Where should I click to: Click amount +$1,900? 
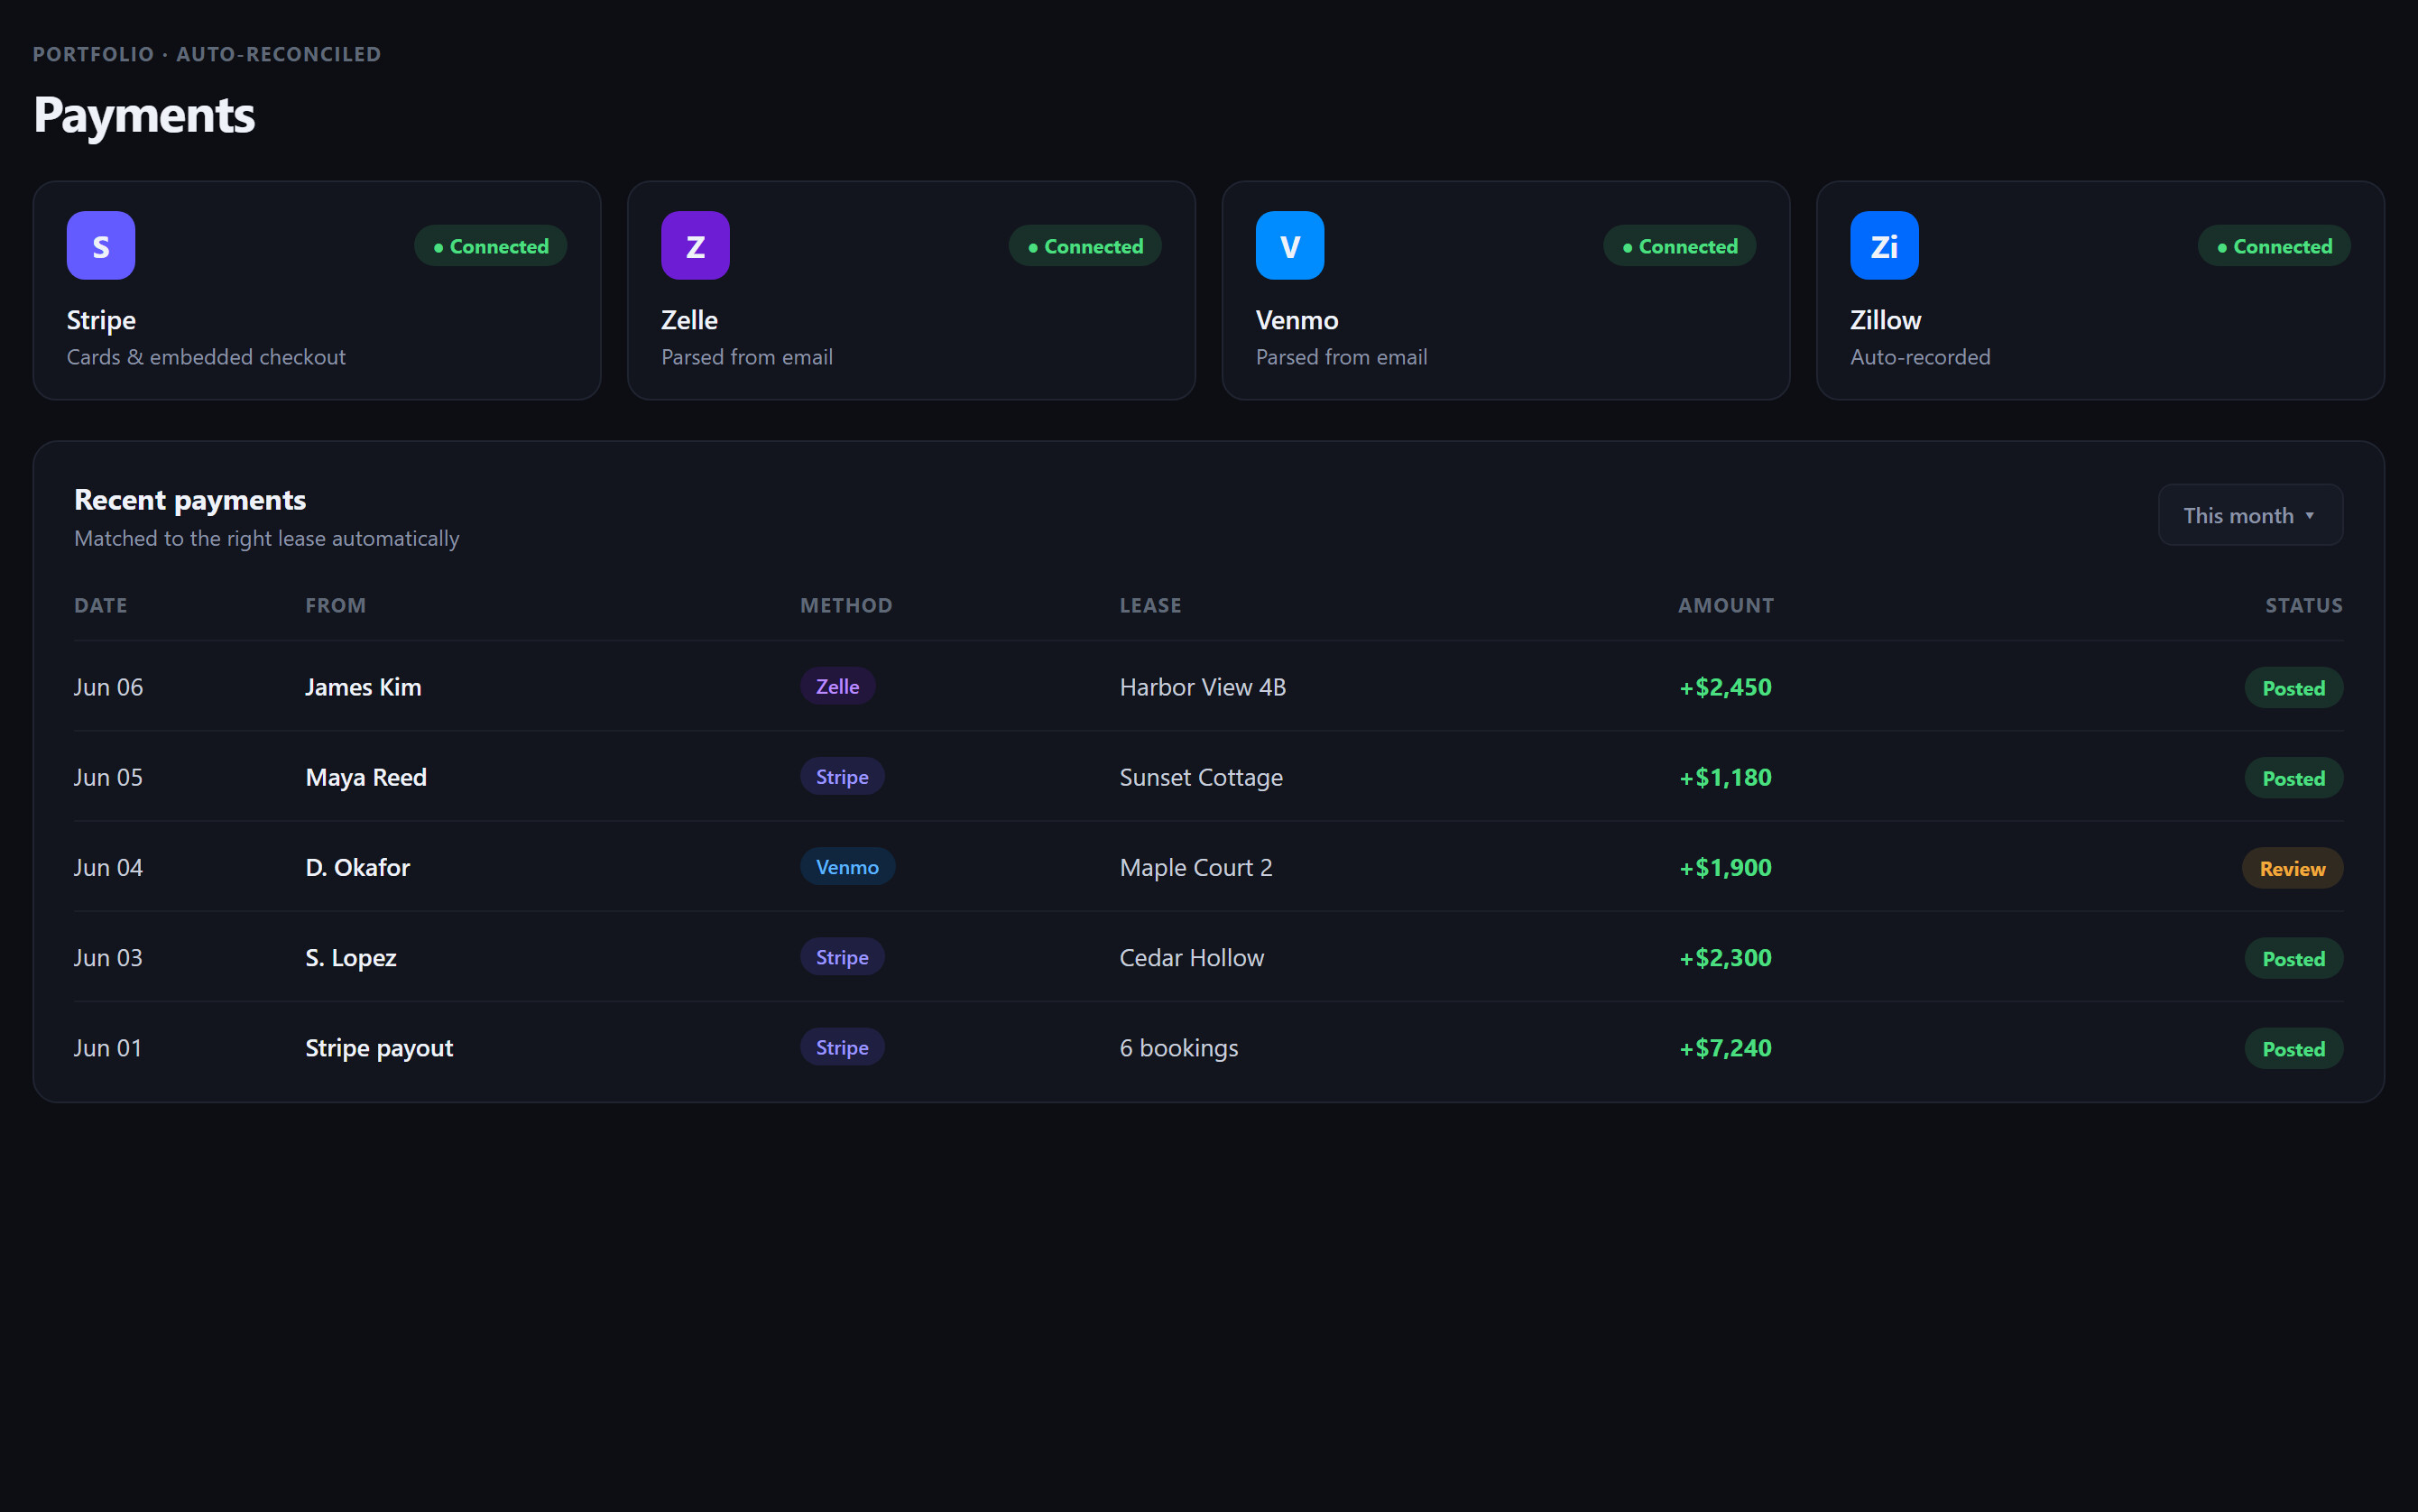[x=1725, y=867]
